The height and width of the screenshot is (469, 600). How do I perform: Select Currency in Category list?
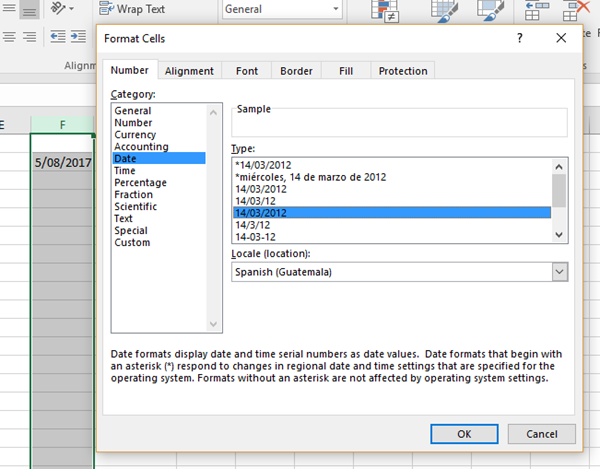pyautogui.click(x=135, y=135)
